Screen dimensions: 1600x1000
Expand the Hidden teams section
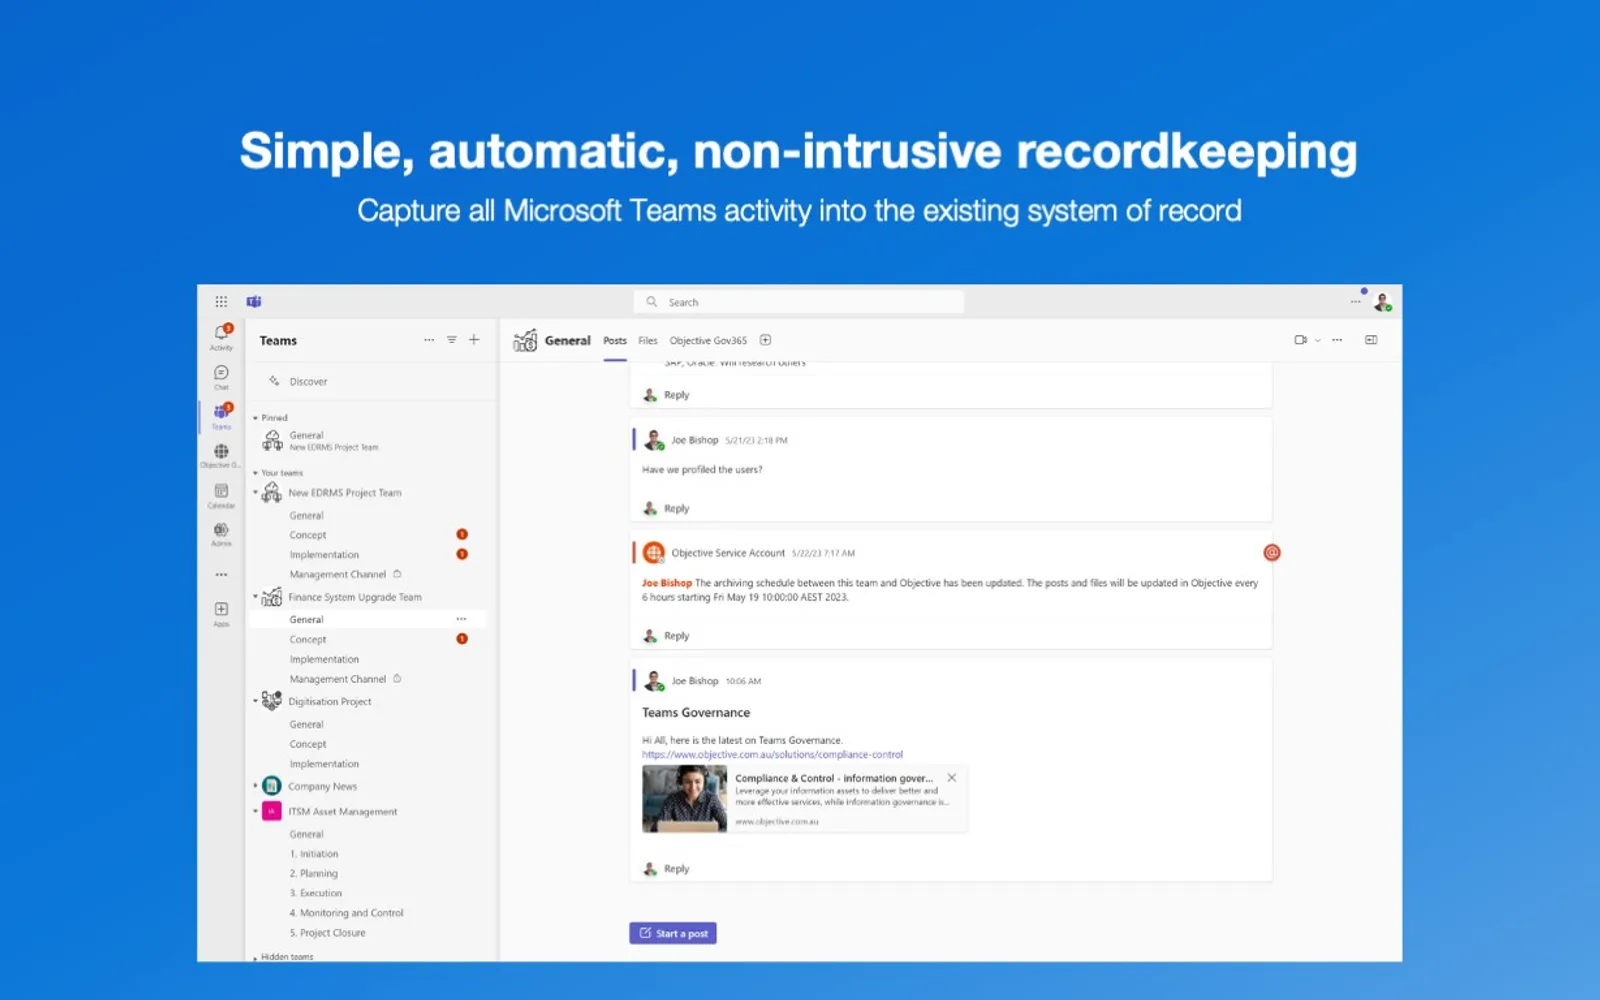tap(255, 958)
